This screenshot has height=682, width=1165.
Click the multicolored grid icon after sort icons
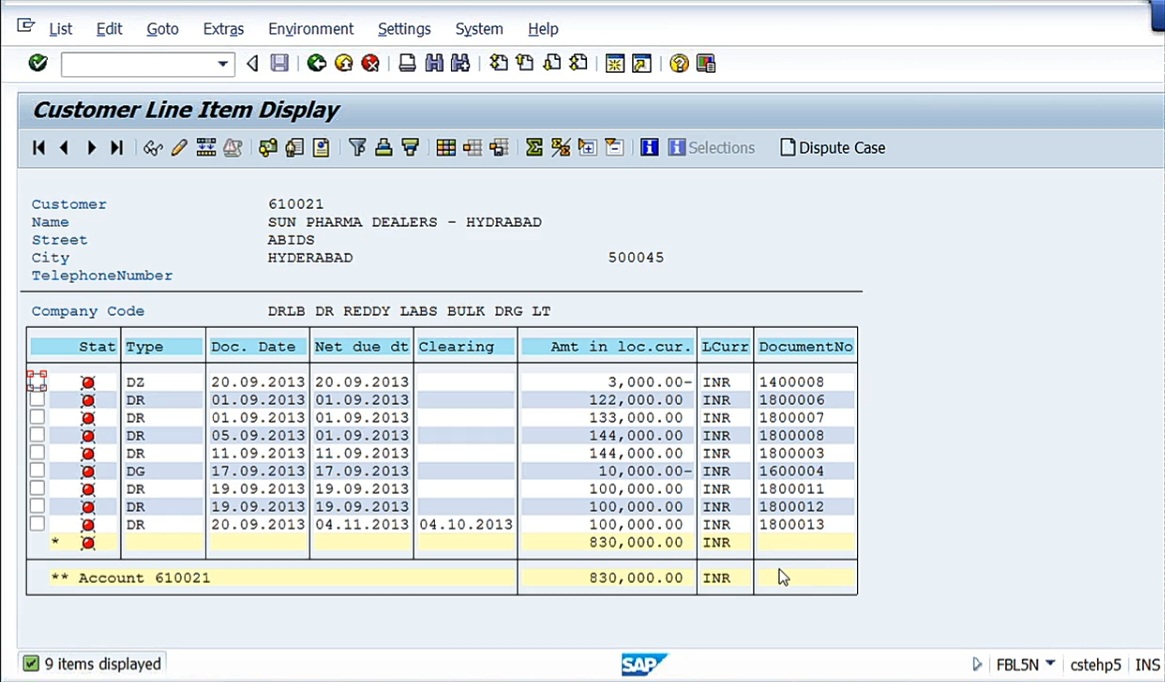pyautogui.click(x=446, y=148)
